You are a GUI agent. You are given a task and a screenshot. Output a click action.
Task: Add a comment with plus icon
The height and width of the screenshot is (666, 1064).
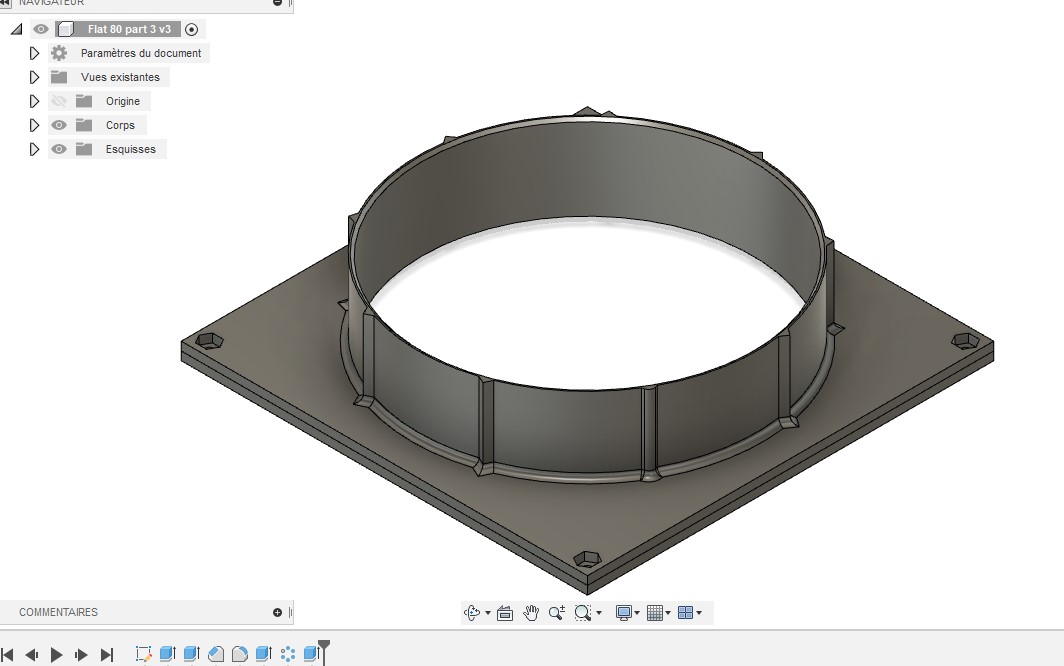(277, 612)
